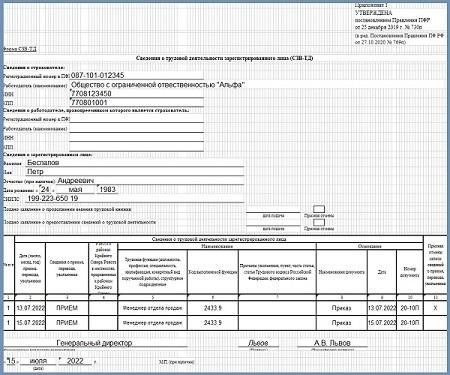This screenshot has height=375, width=450.
Task: Click the surname field Беспалов
Action: tap(135, 163)
